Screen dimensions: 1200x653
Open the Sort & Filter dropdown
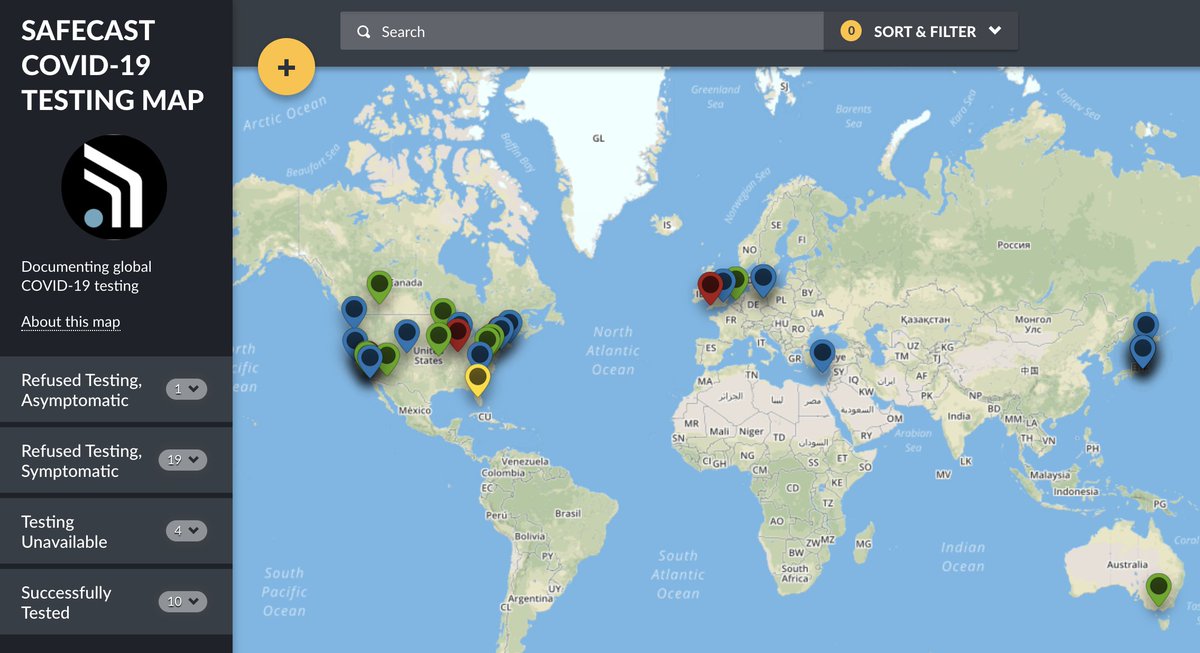[x=921, y=31]
